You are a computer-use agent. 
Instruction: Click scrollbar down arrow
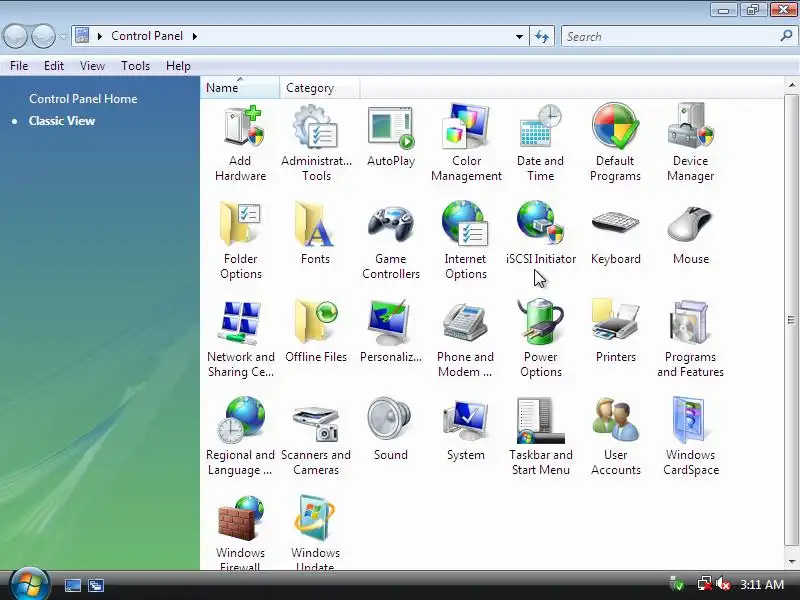792,562
